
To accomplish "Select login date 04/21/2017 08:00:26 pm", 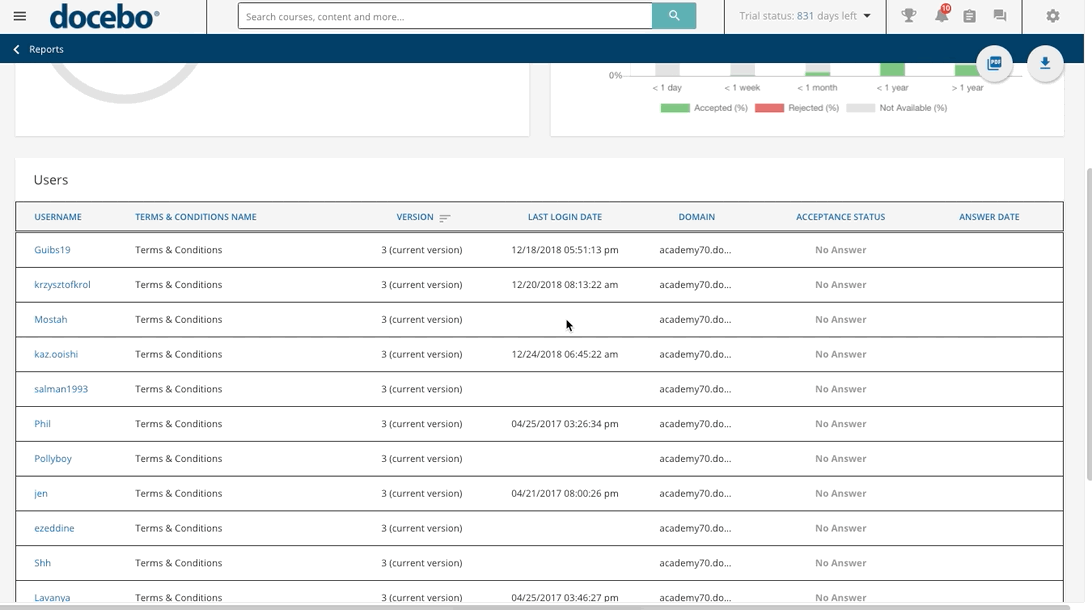I will pyautogui.click(x=565, y=494).
